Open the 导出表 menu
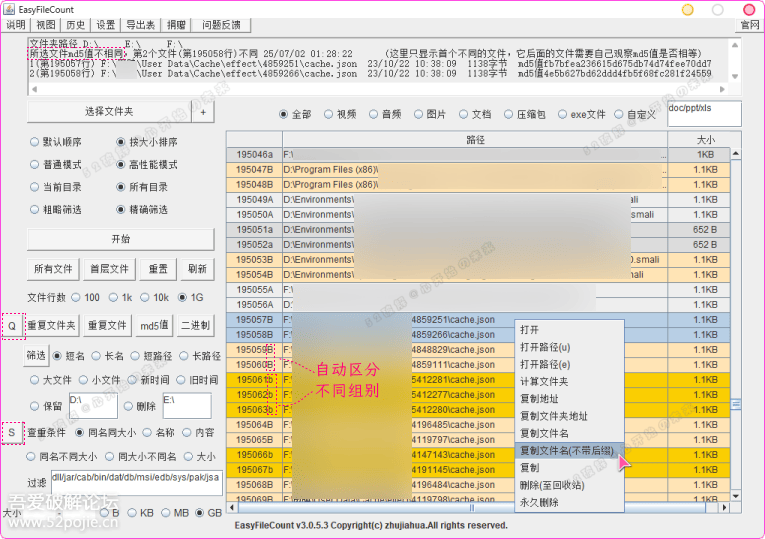The width and height of the screenshot is (765, 539). click(x=141, y=25)
